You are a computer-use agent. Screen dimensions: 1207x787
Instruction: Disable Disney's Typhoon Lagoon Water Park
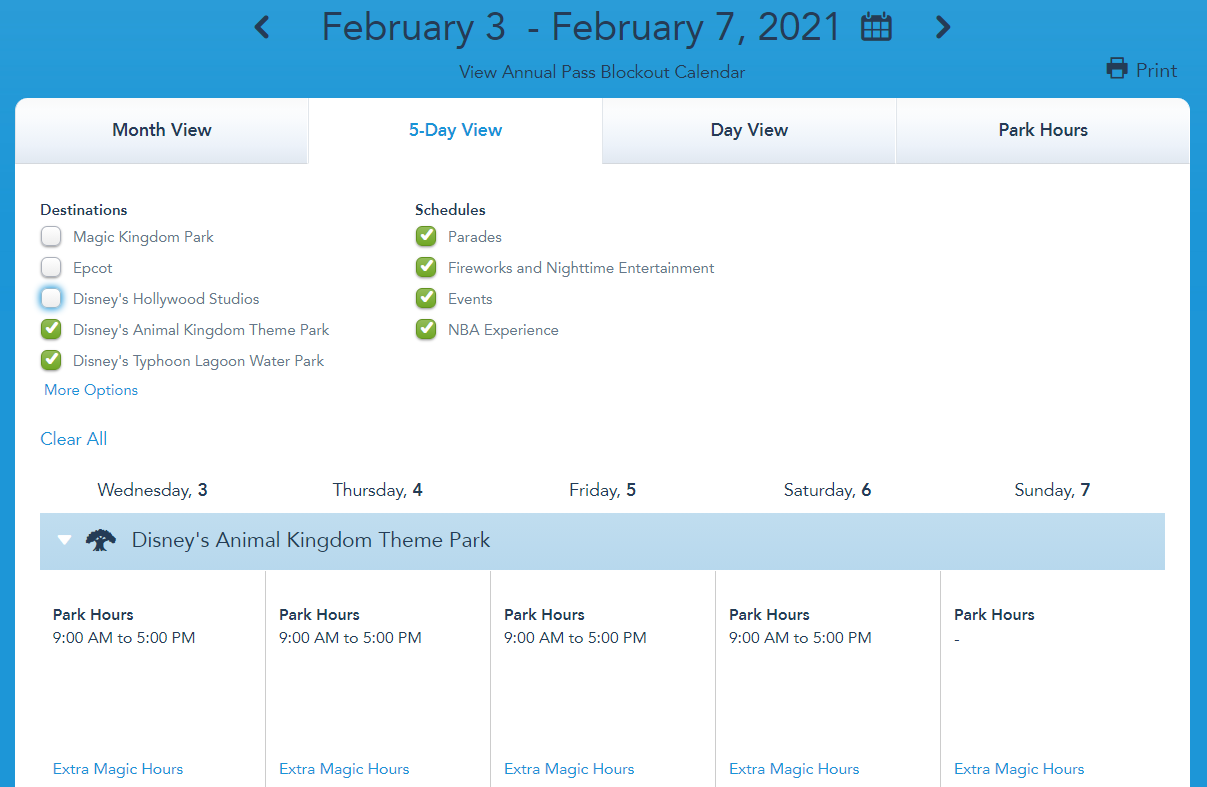[51, 361]
